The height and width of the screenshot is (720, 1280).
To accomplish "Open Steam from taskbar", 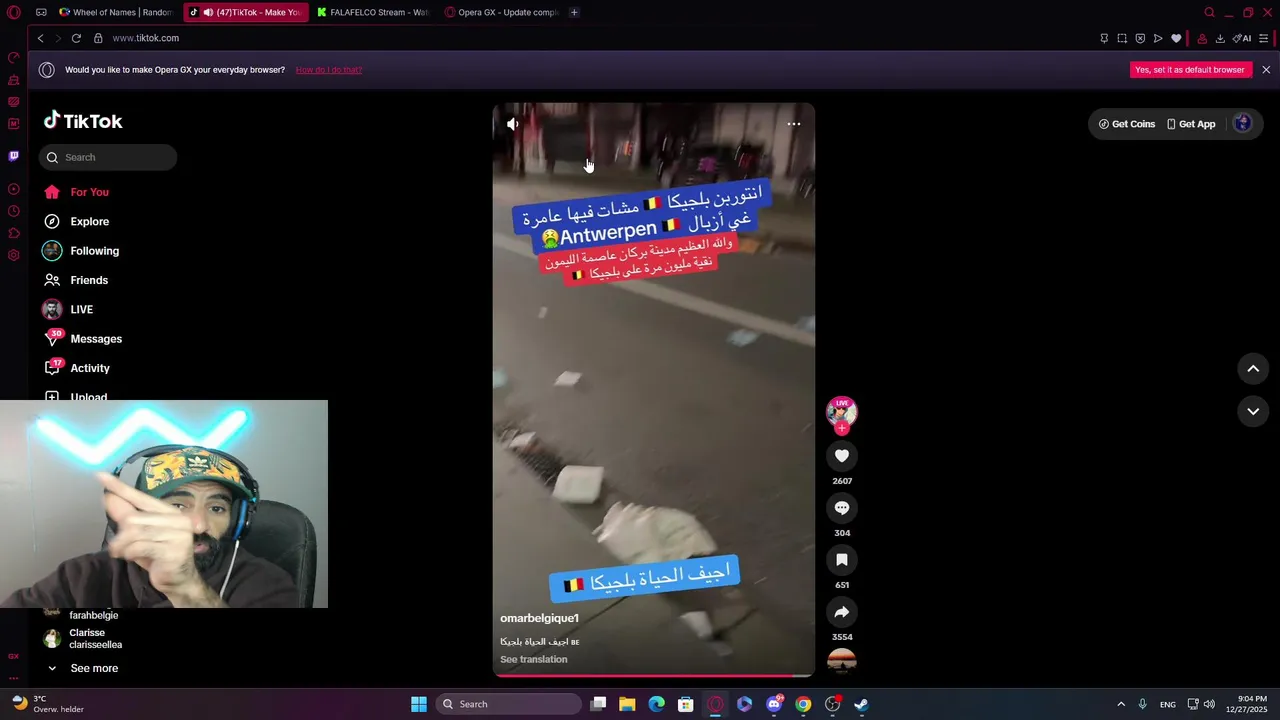I will (861, 704).
